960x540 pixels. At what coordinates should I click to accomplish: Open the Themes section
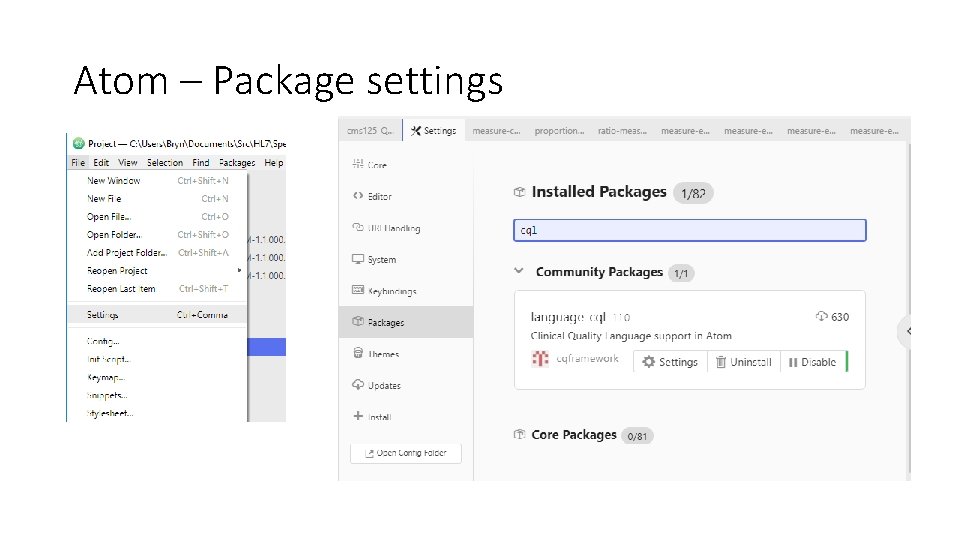point(406,354)
